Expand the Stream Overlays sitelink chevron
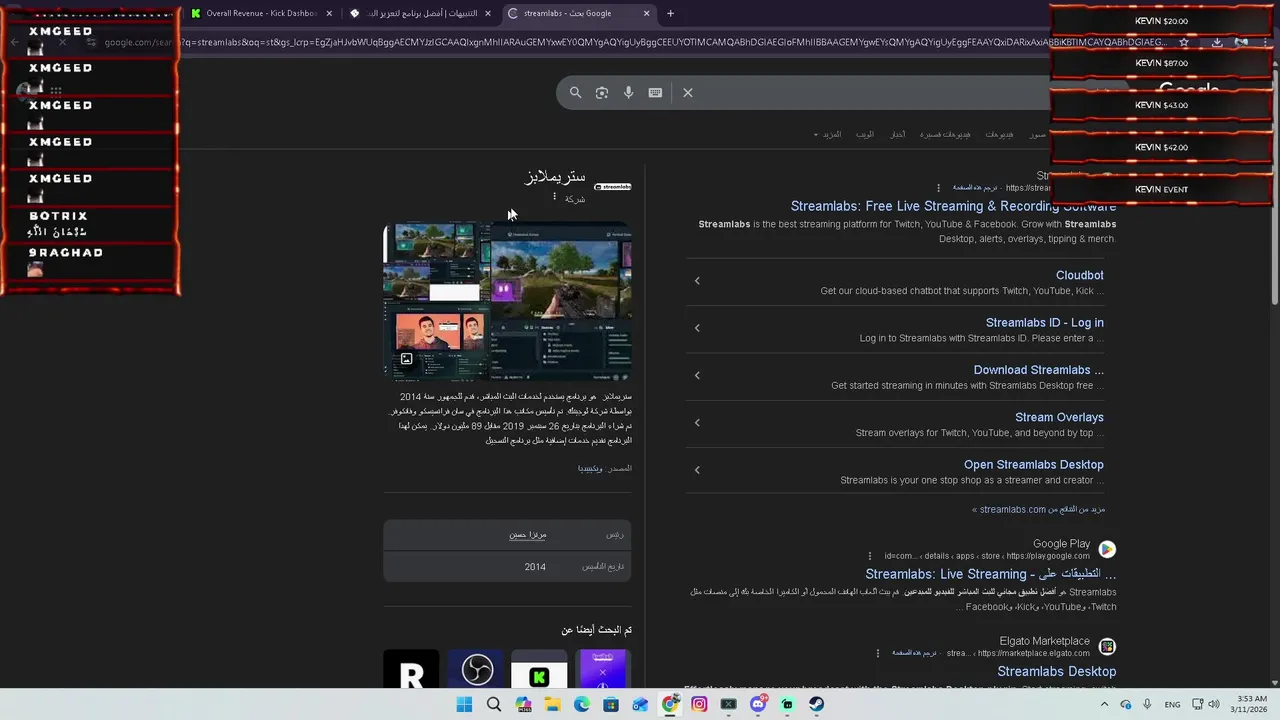The width and height of the screenshot is (1280, 720). pyautogui.click(x=697, y=422)
